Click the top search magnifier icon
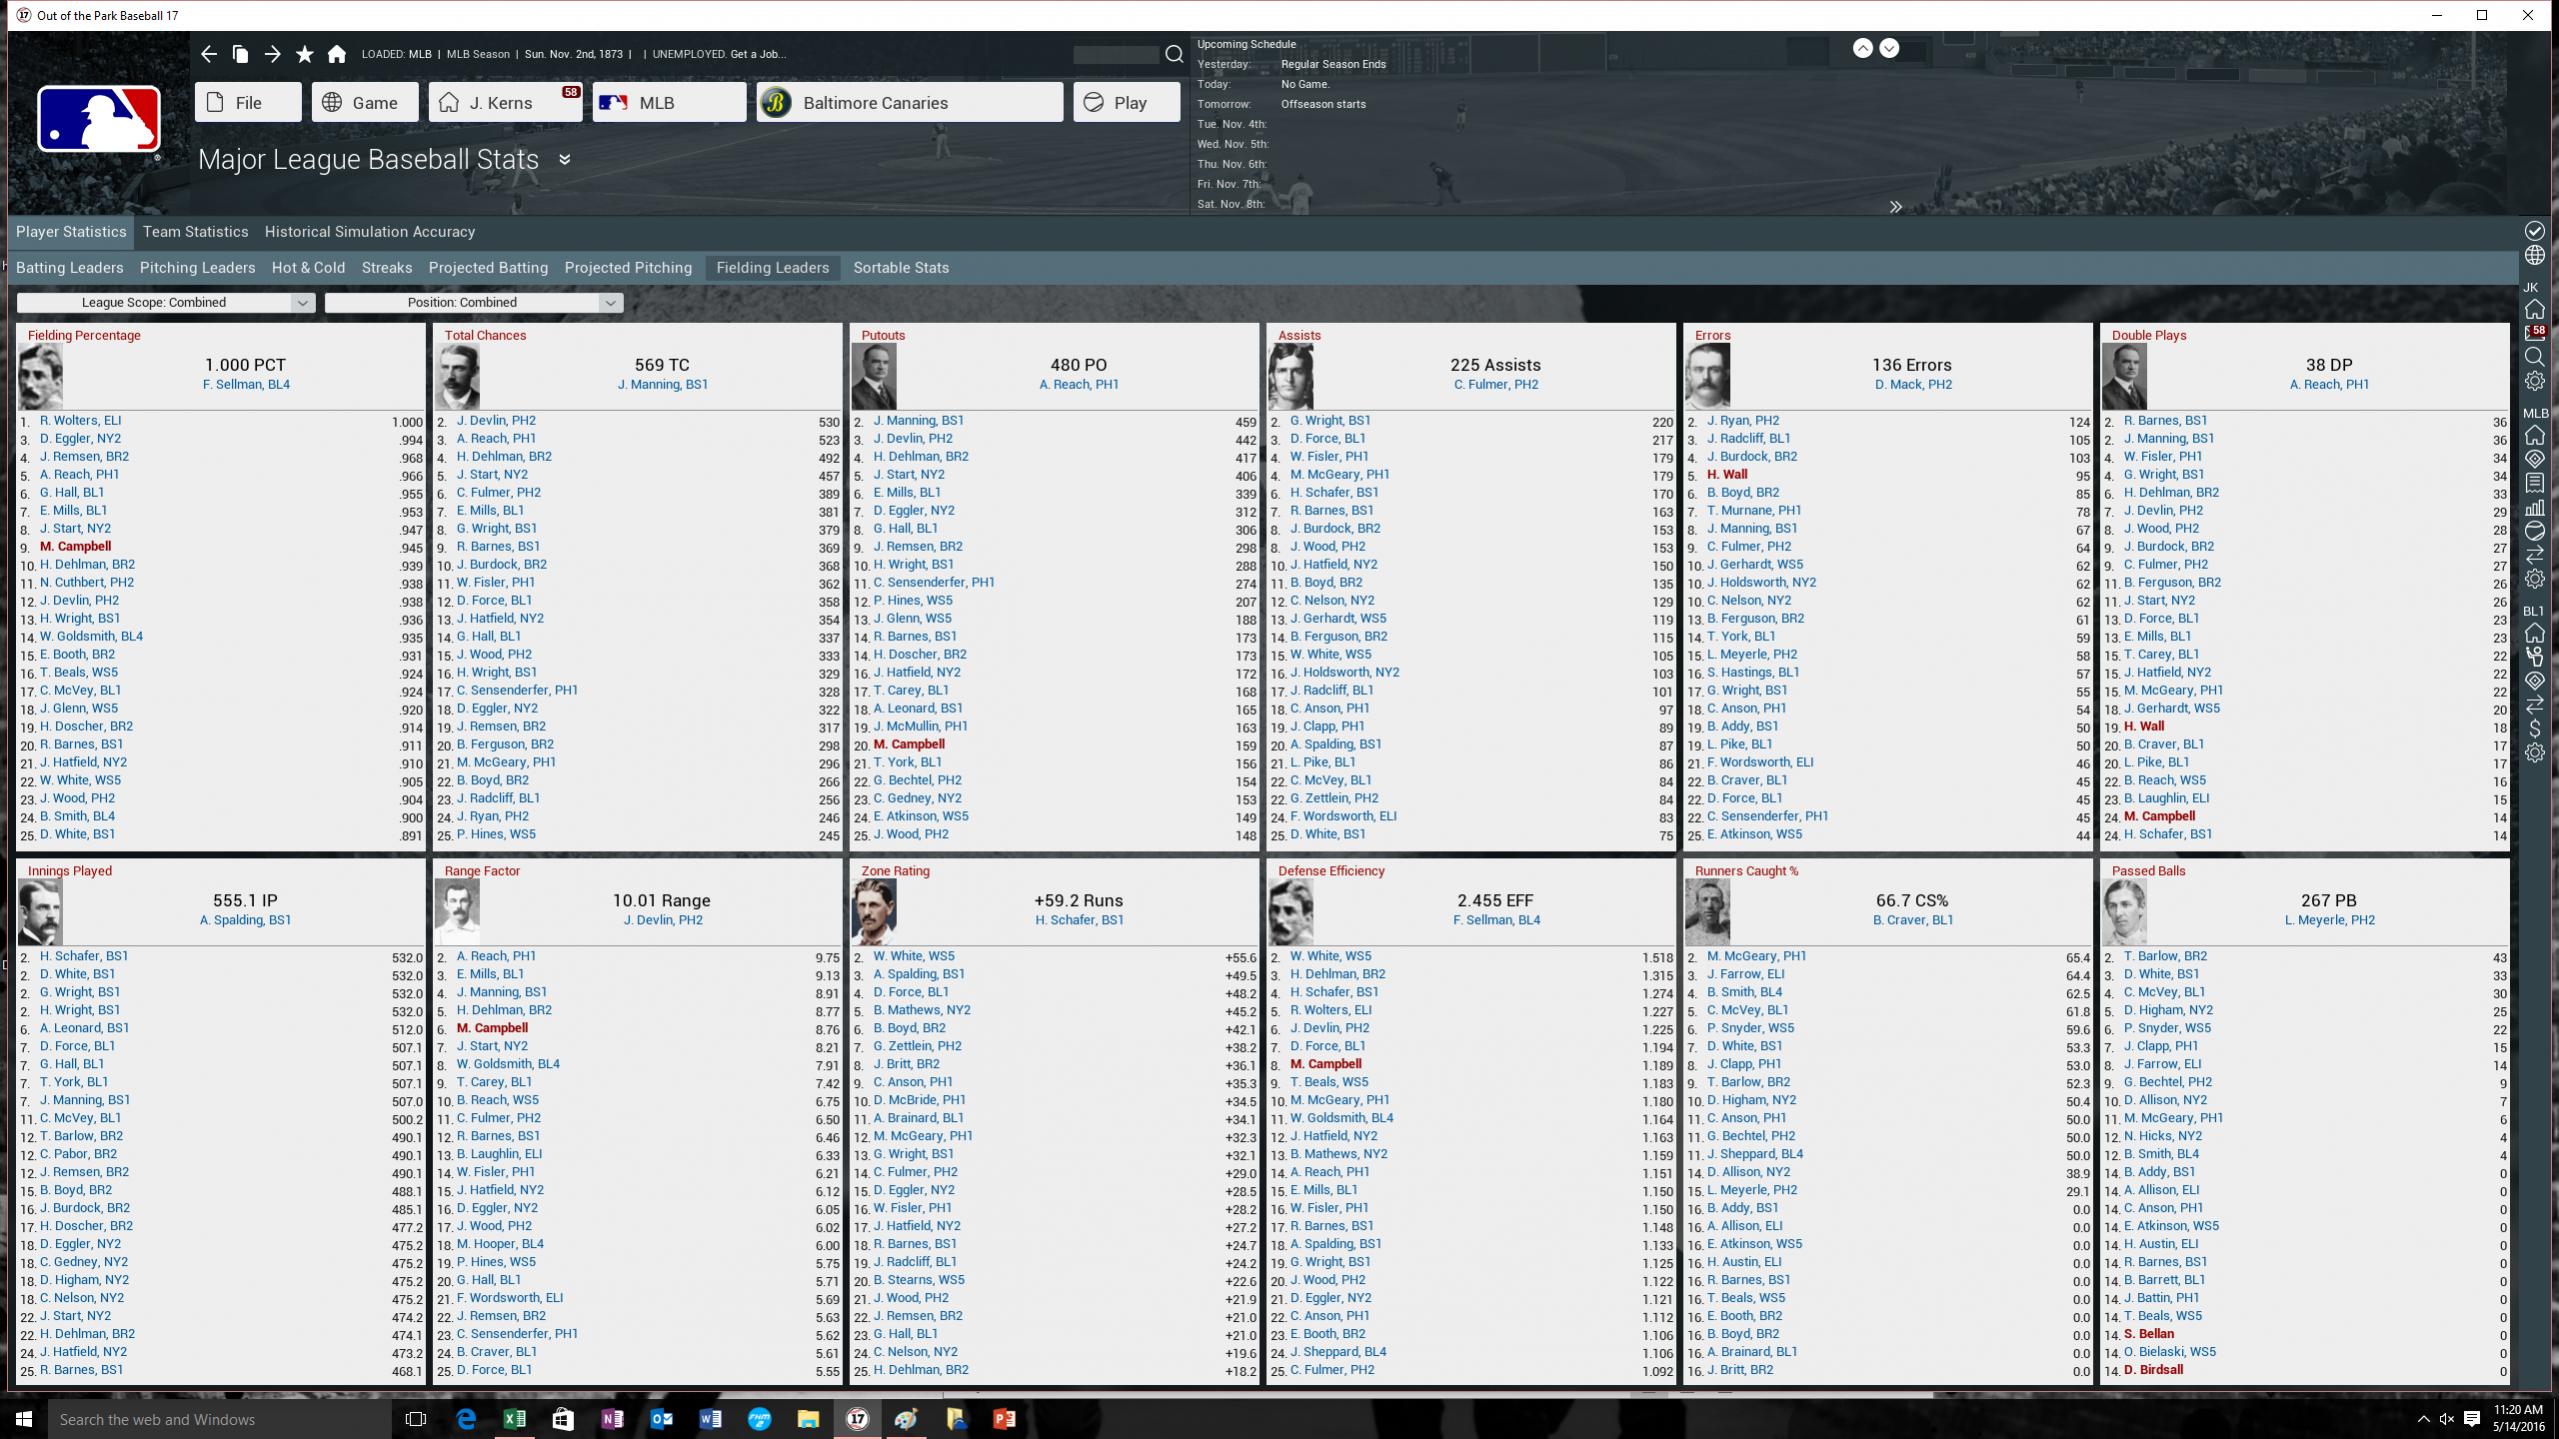The image size is (2559, 1439). [1174, 54]
